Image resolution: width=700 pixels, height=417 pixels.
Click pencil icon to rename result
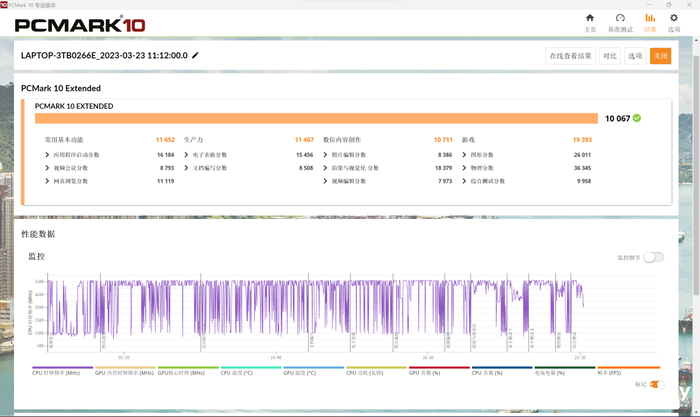click(x=196, y=56)
